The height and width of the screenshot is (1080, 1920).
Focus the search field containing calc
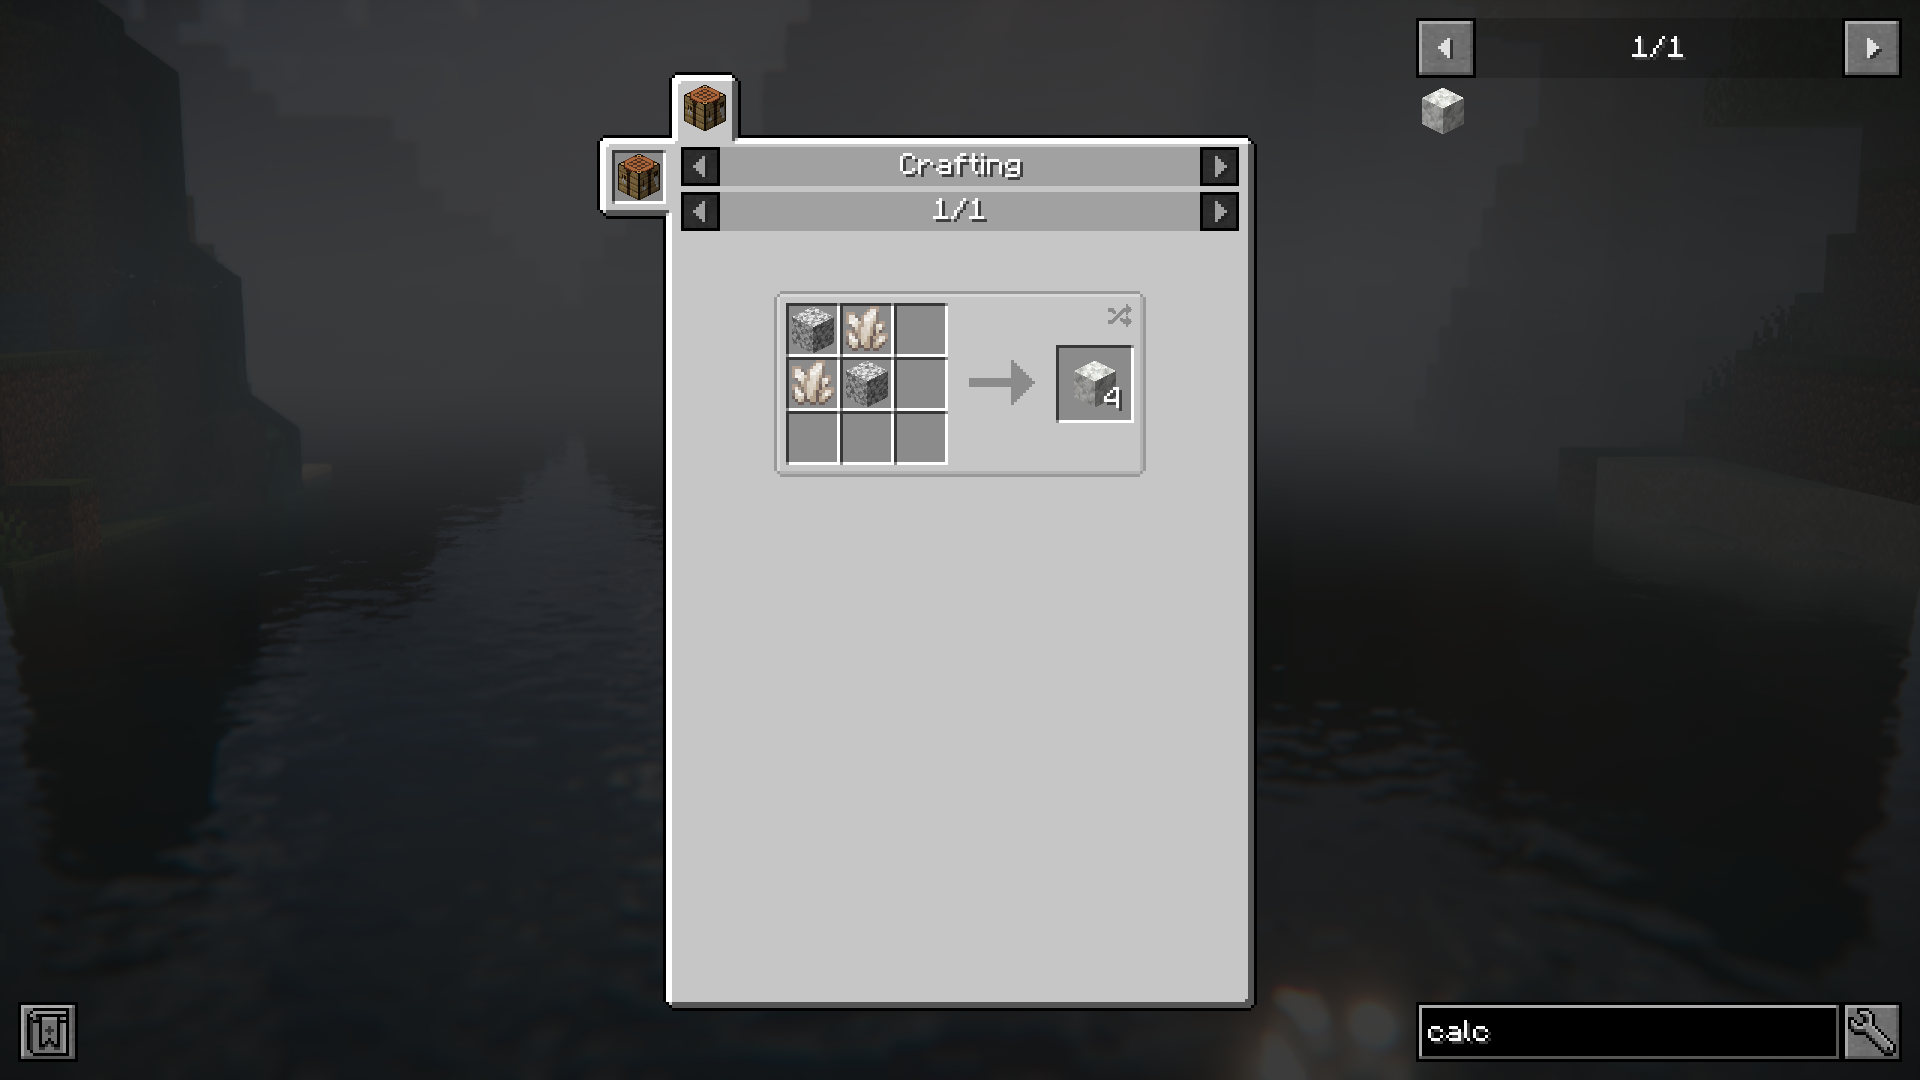[1628, 1032]
